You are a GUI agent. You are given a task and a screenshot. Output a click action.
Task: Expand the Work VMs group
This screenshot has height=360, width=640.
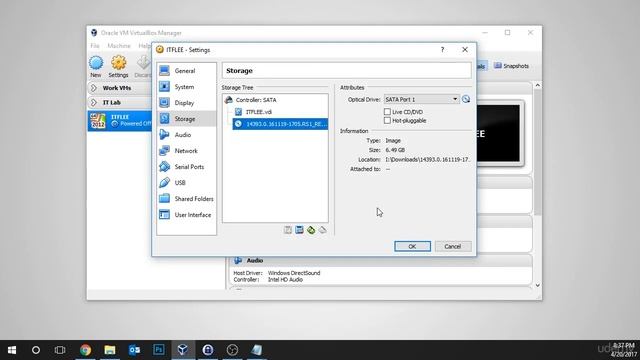(x=93, y=88)
